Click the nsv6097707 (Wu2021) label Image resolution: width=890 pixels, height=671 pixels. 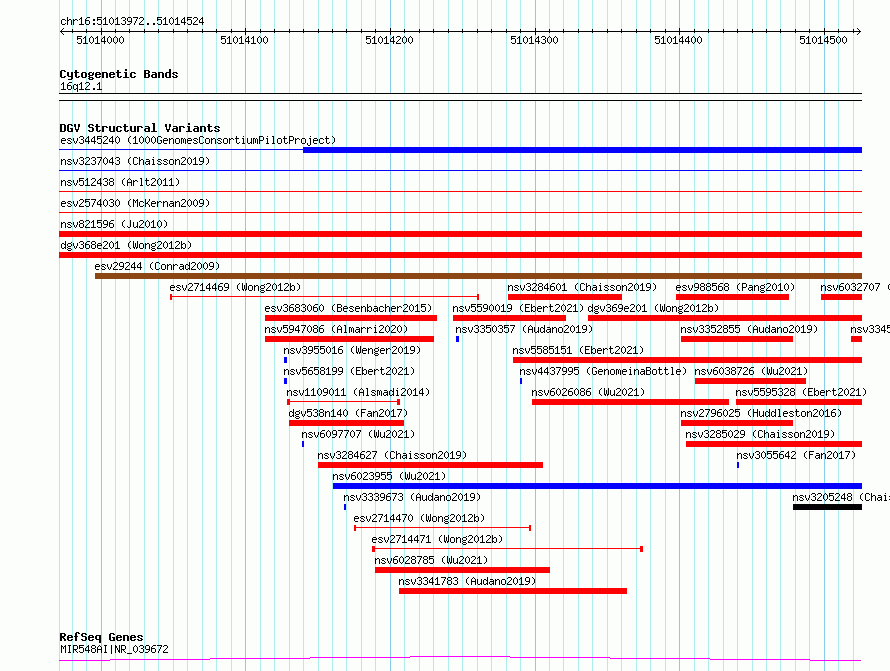click(358, 434)
